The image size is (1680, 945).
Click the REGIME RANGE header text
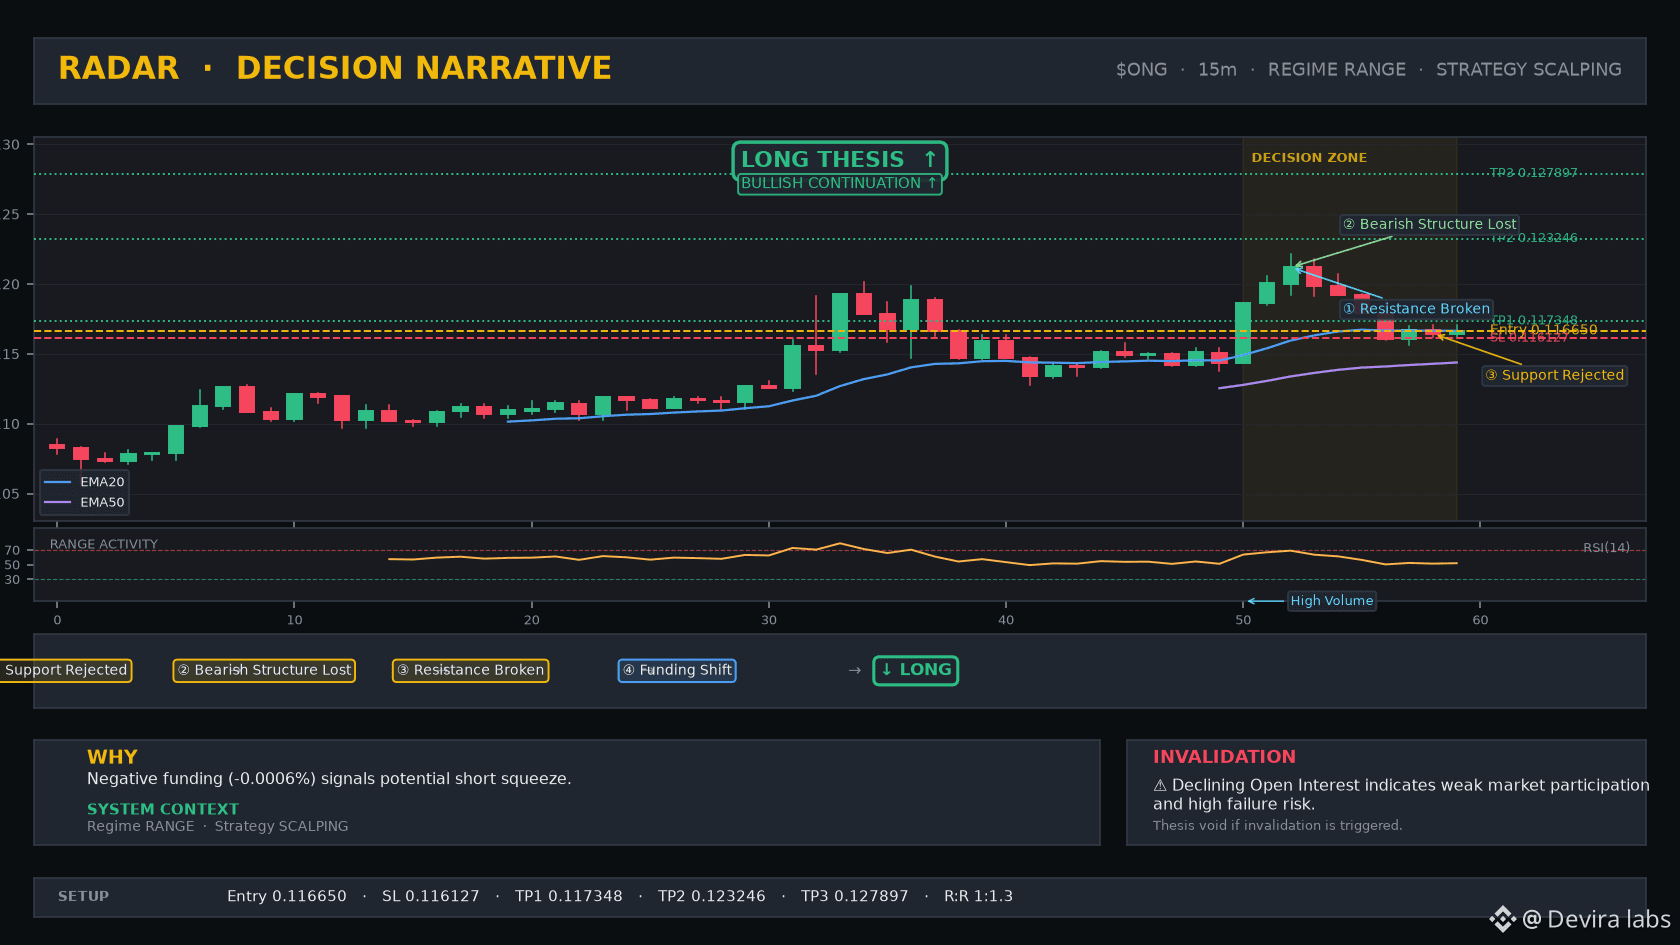click(1336, 70)
